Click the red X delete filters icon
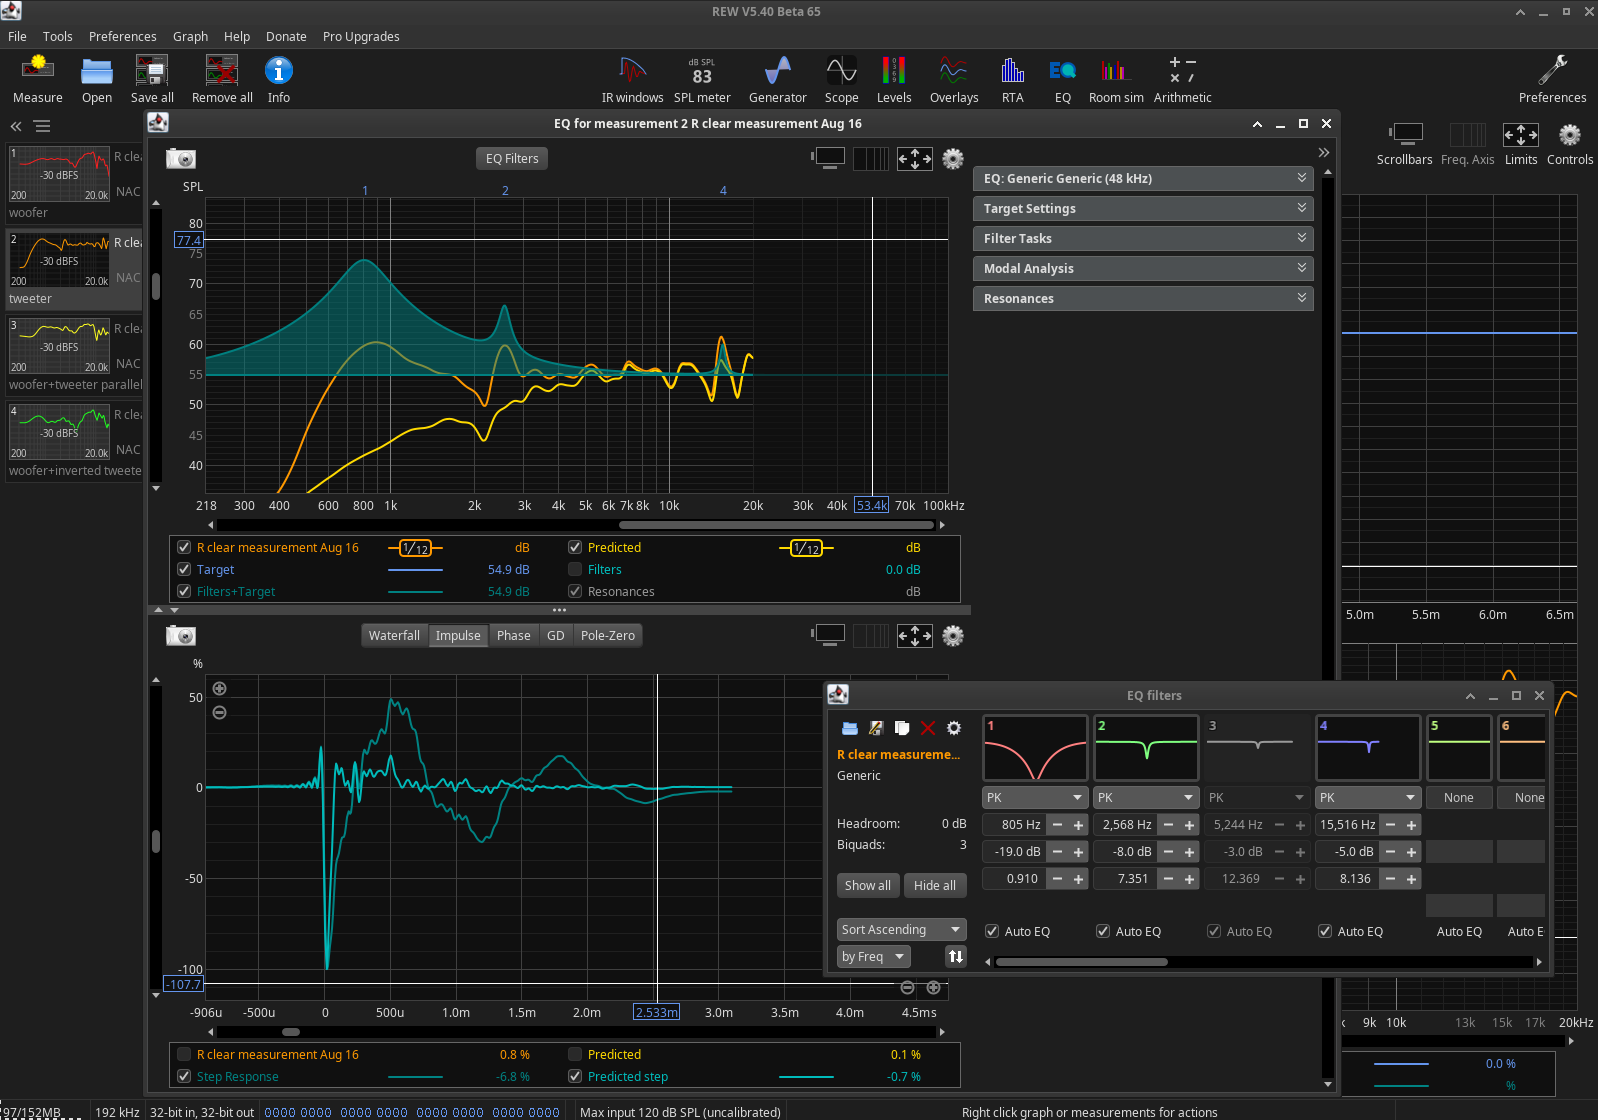 pyautogui.click(x=928, y=728)
